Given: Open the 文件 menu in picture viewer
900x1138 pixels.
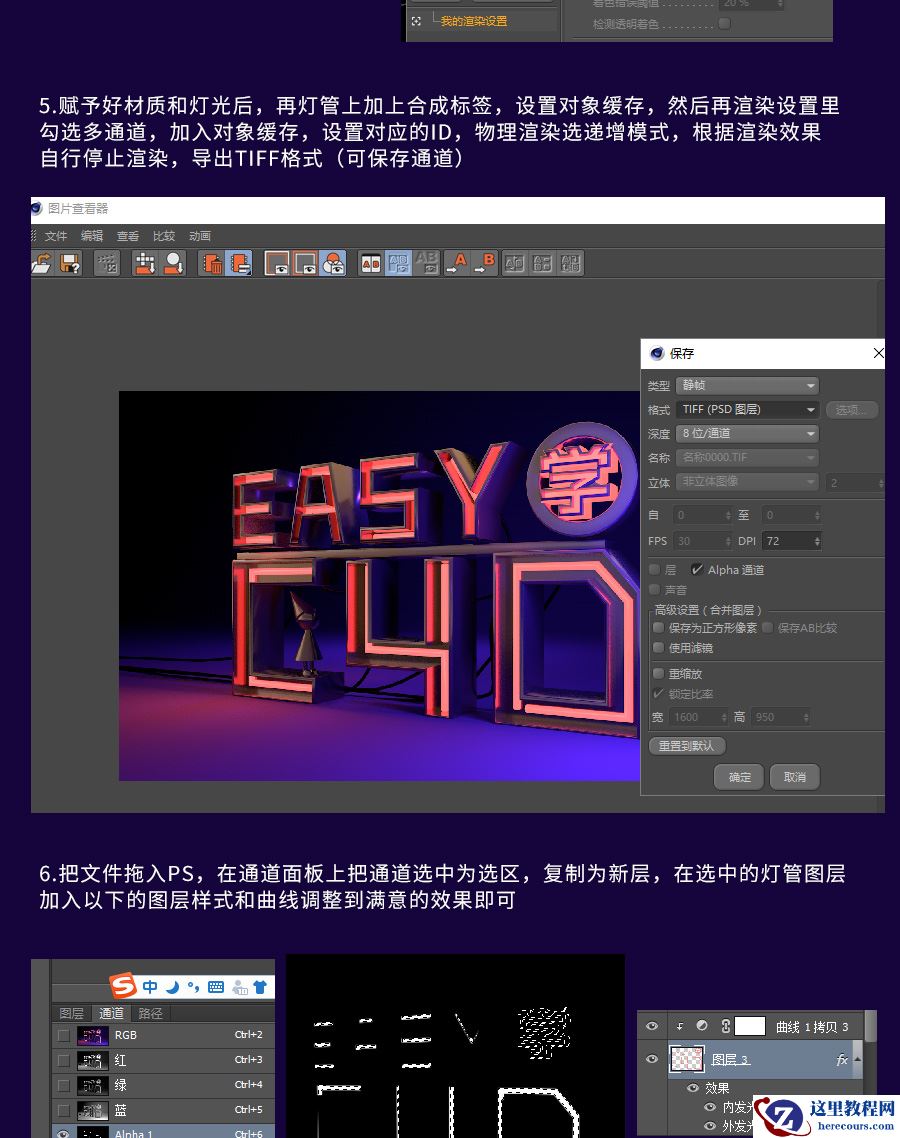Looking at the screenshot, I should coord(56,236).
